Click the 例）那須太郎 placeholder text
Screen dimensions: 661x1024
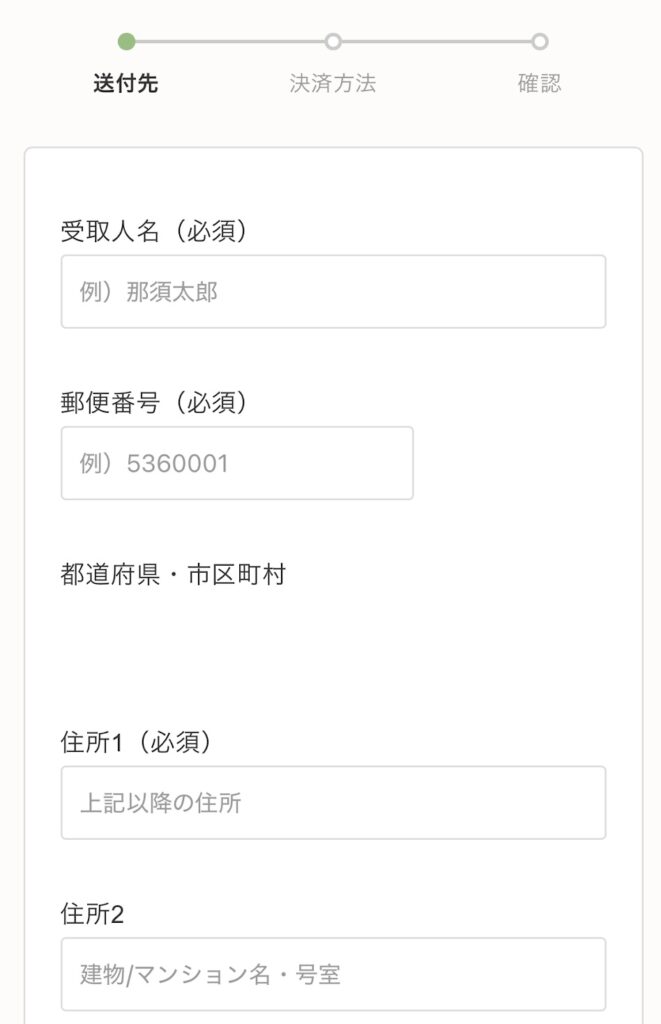pos(149,292)
